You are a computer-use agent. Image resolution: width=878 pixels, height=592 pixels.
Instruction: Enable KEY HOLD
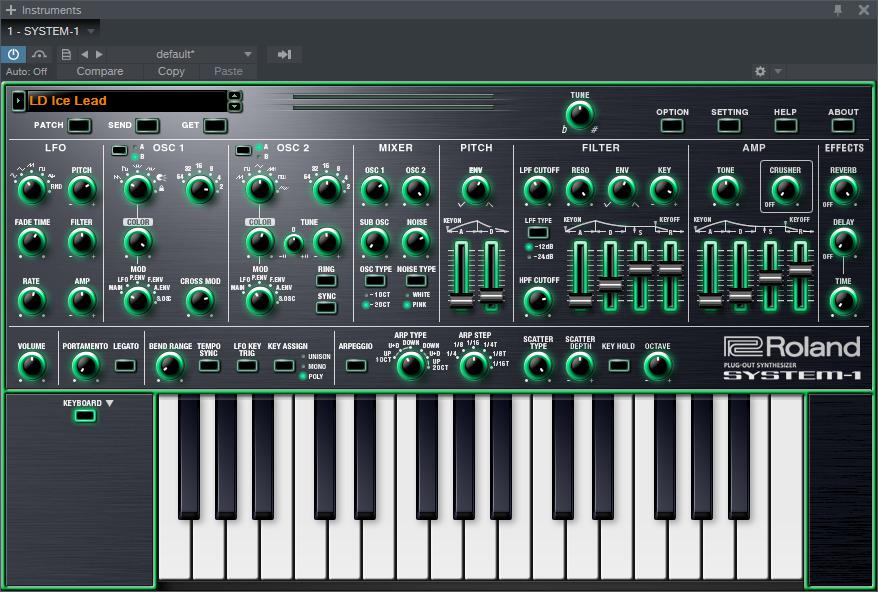[x=620, y=366]
